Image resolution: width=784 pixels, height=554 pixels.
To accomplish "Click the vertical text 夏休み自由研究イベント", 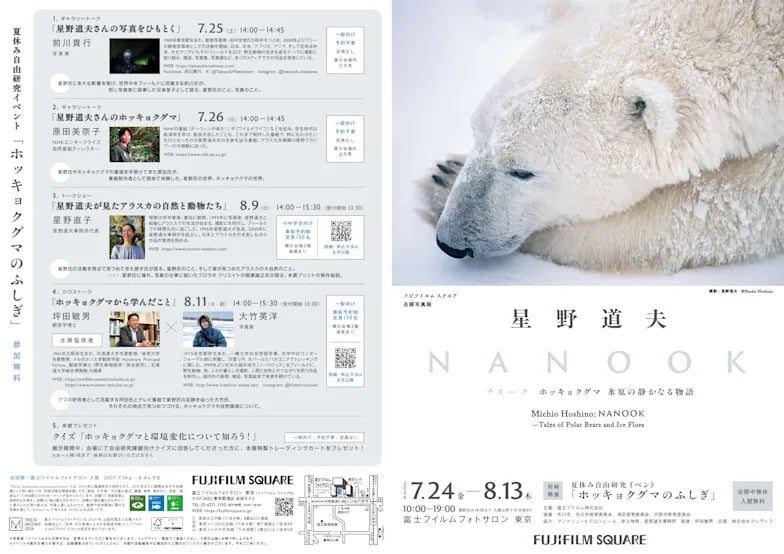I will click(16, 79).
